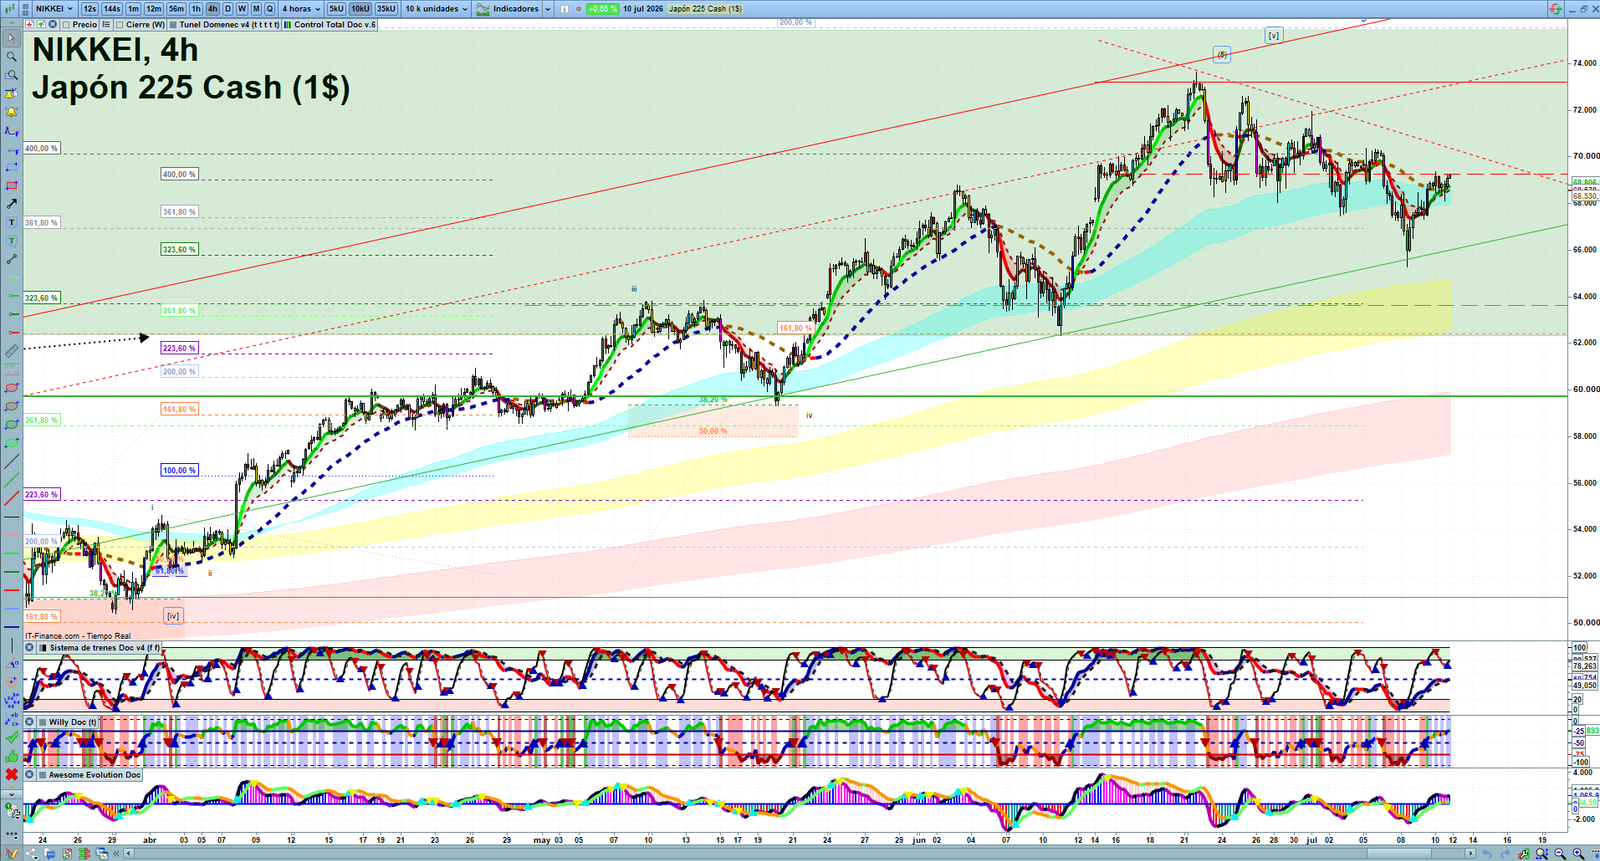Image resolution: width=1600 pixels, height=861 pixels.
Task: Switch to the 56m timeframe
Action: click(176, 9)
